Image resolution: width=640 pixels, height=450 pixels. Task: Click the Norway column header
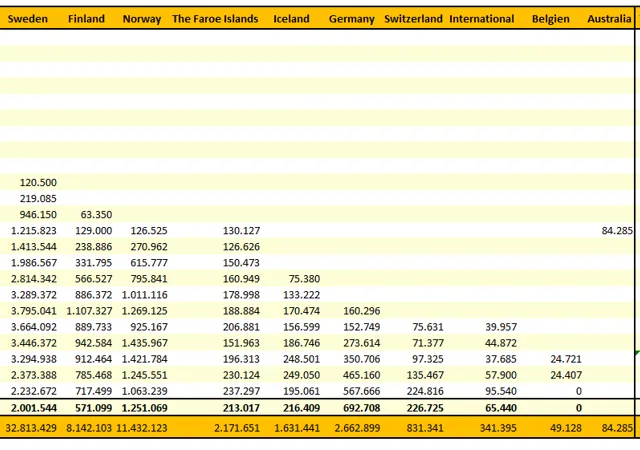click(x=141, y=19)
